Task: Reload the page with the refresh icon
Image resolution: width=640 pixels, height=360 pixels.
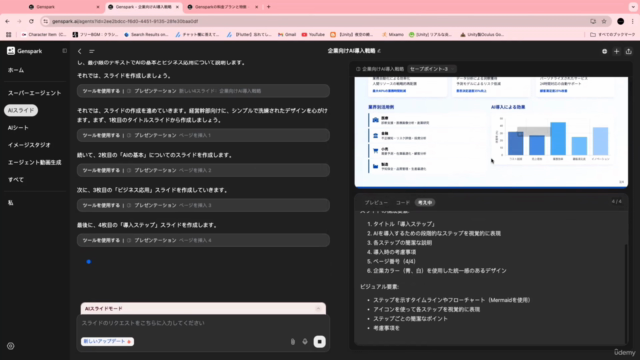Action: click(x=31, y=21)
